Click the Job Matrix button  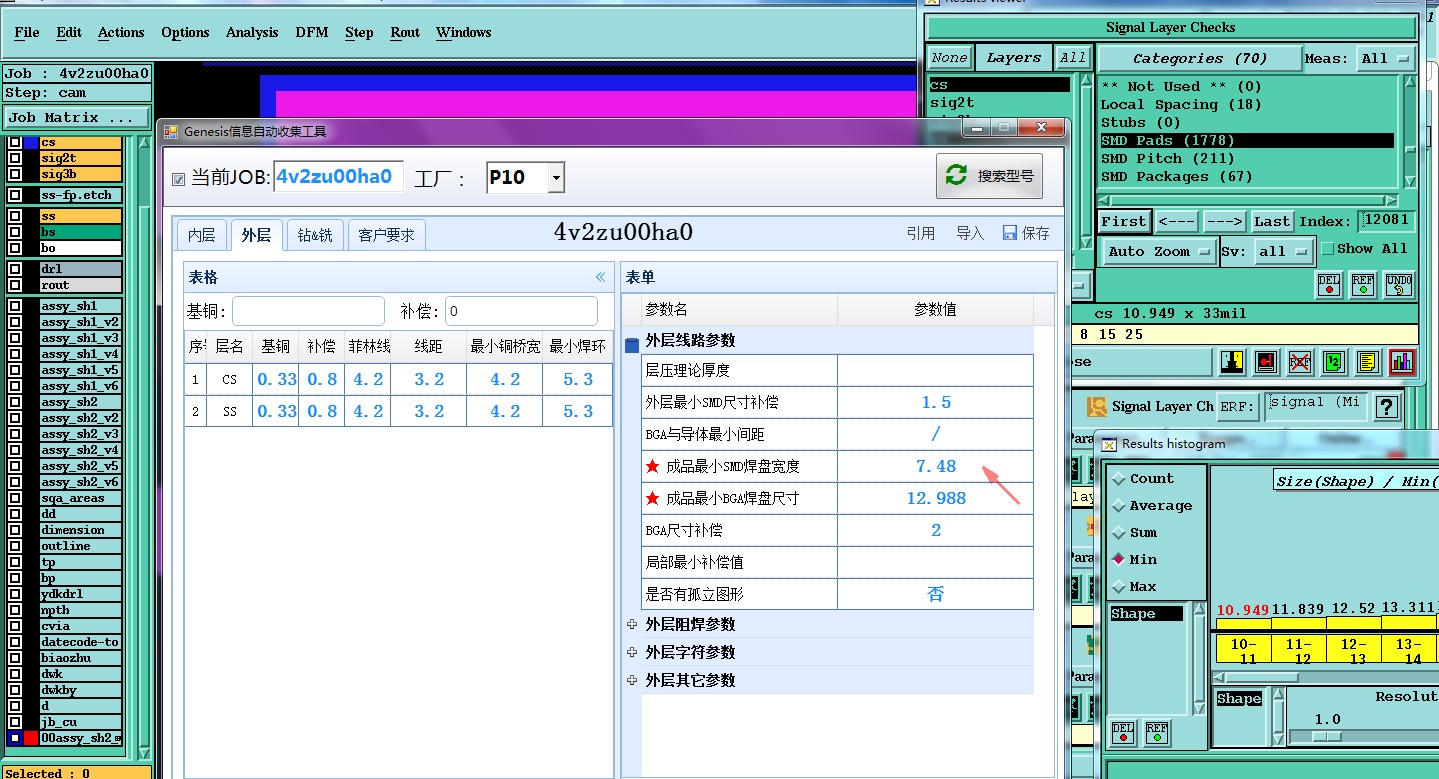[x=76, y=117]
